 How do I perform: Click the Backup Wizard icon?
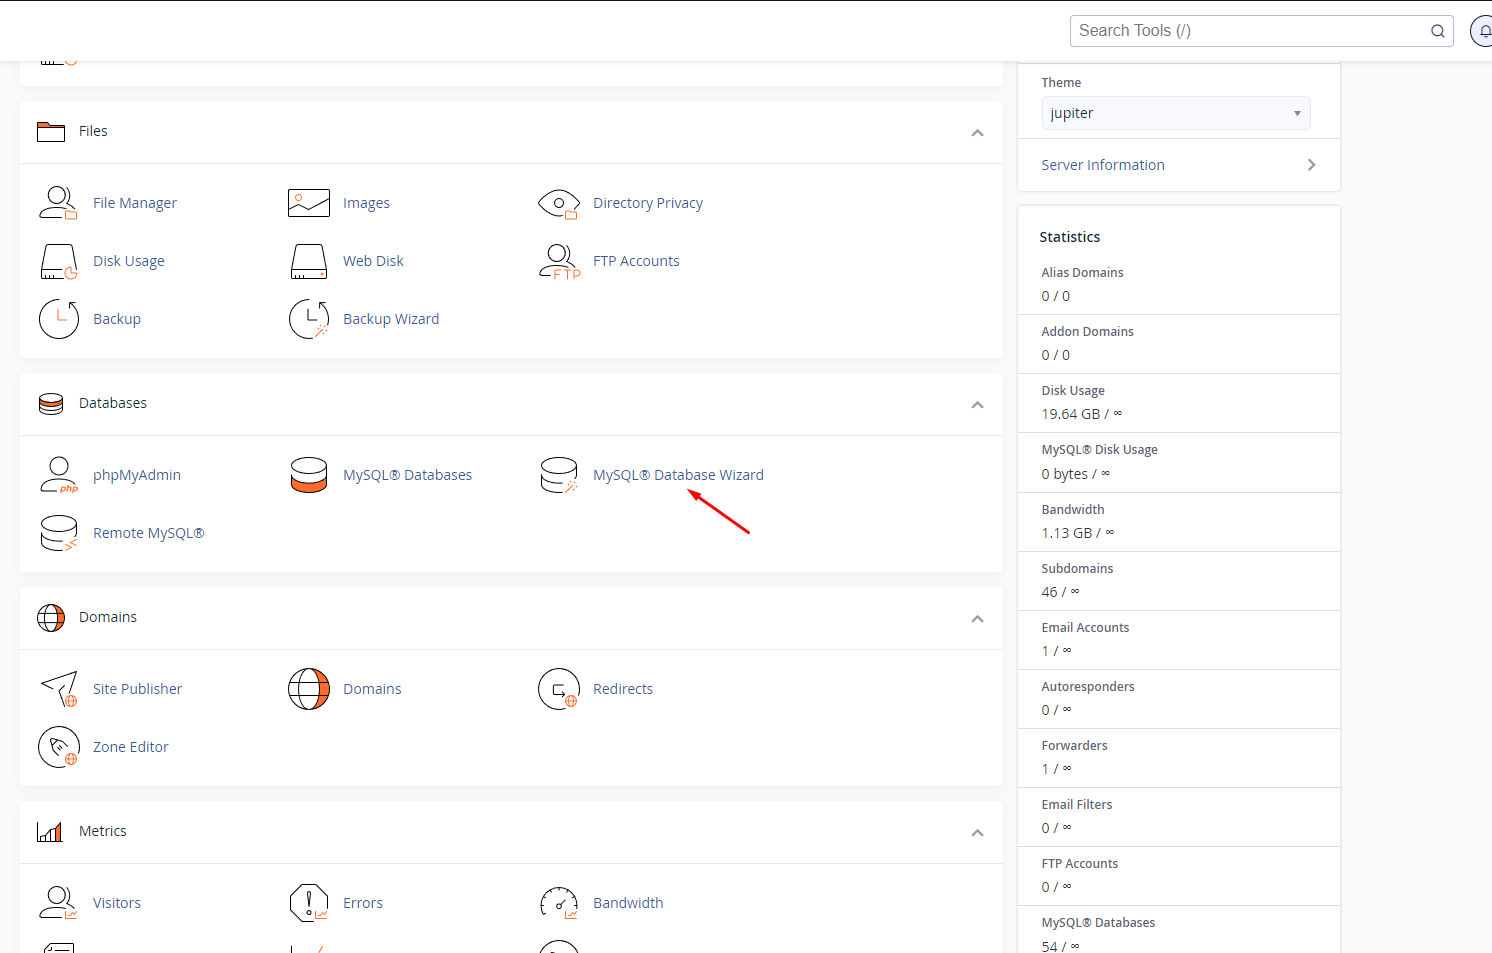308,319
